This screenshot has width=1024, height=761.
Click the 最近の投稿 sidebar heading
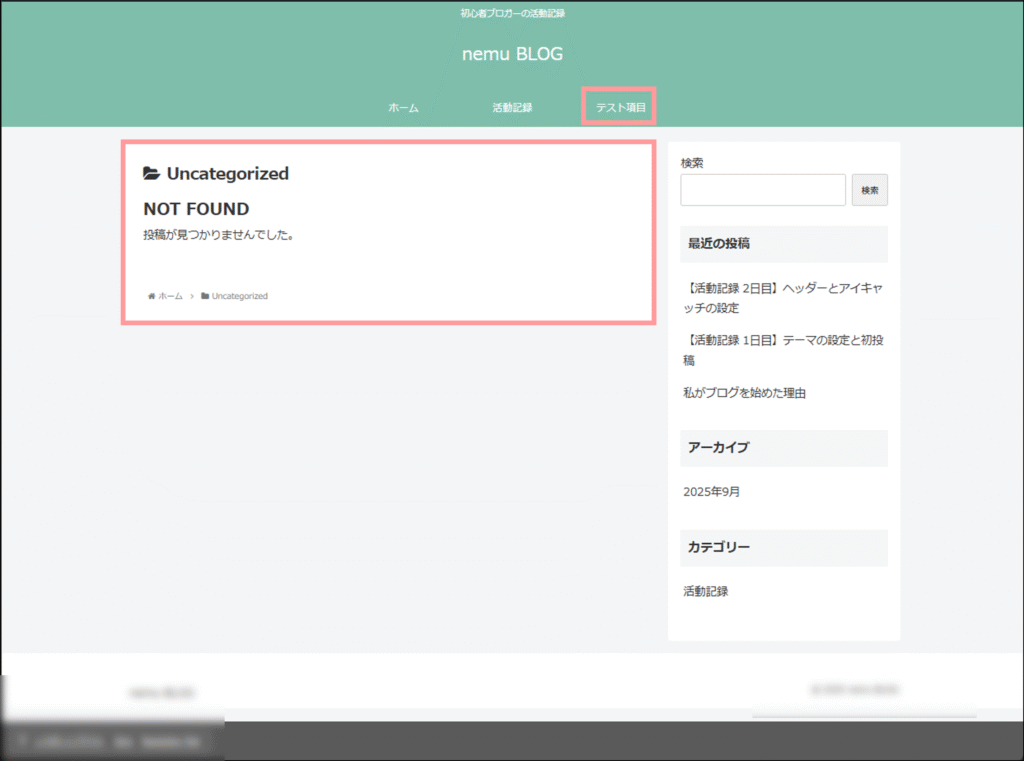pyautogui.click(x=719, y=243)
